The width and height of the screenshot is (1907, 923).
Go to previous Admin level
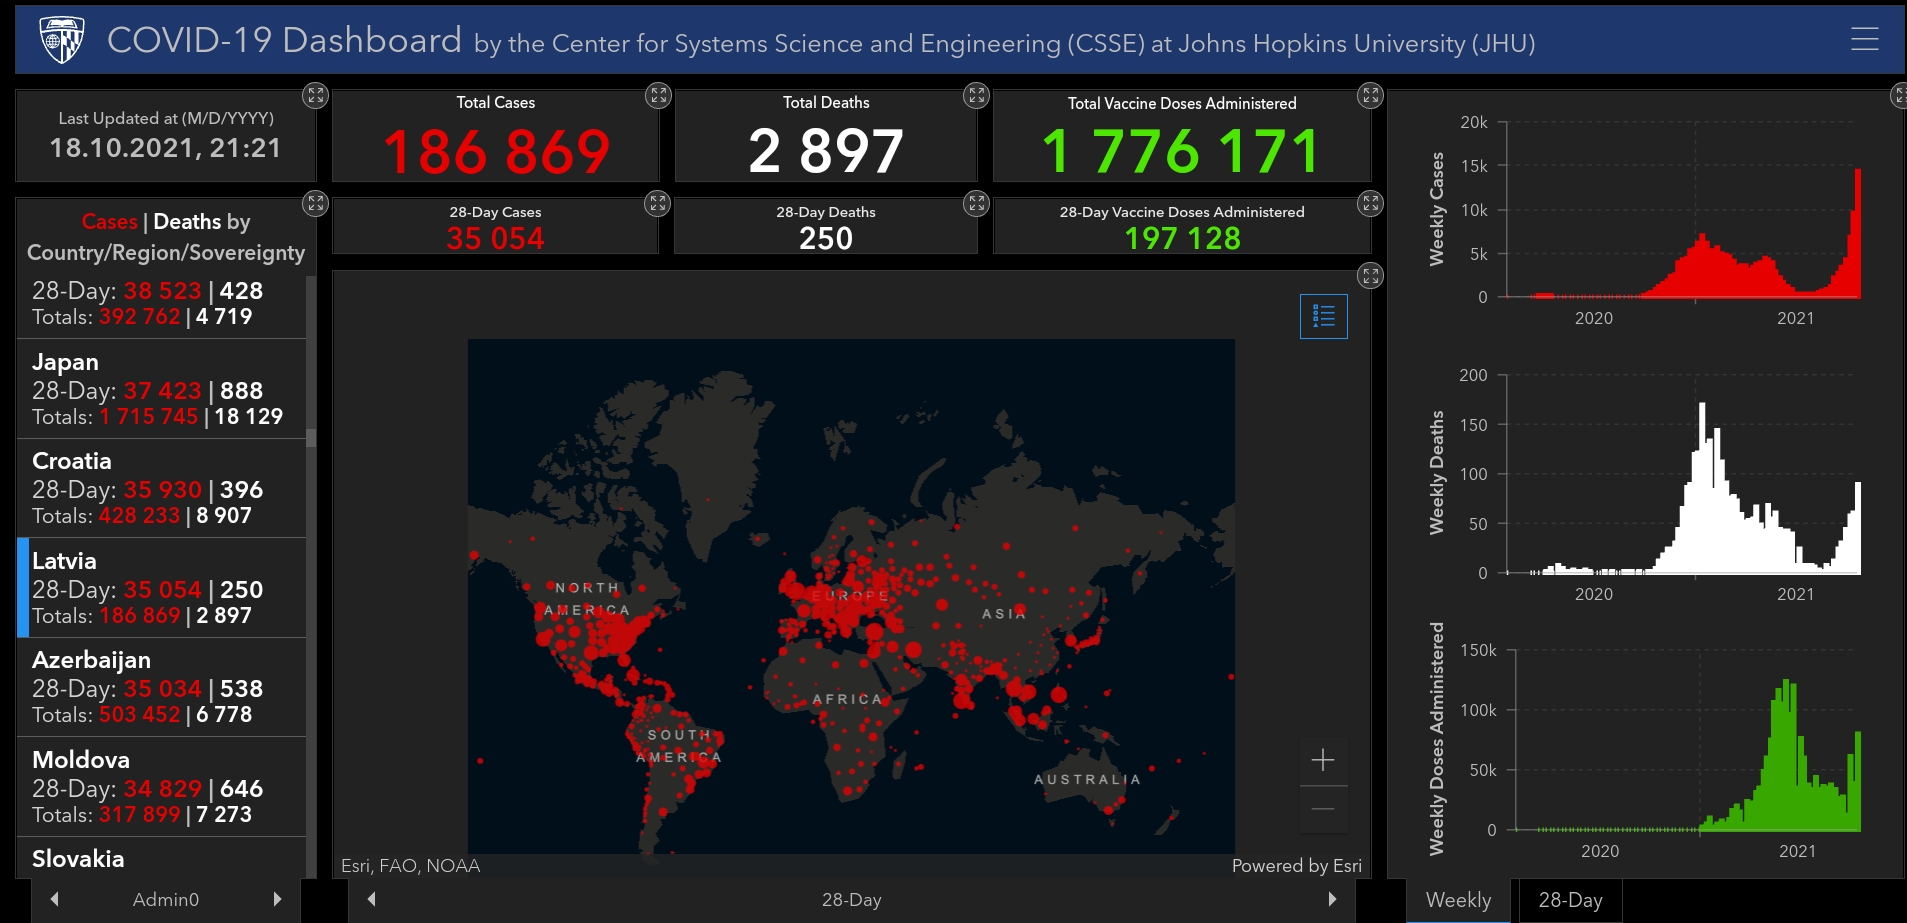55,899
